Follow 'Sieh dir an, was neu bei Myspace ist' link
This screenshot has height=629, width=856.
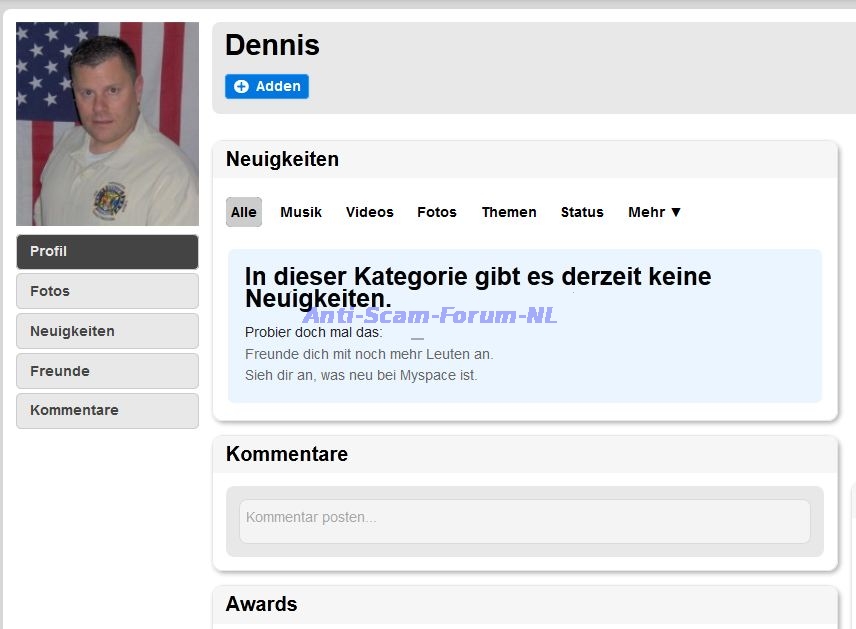pos(361,376)
